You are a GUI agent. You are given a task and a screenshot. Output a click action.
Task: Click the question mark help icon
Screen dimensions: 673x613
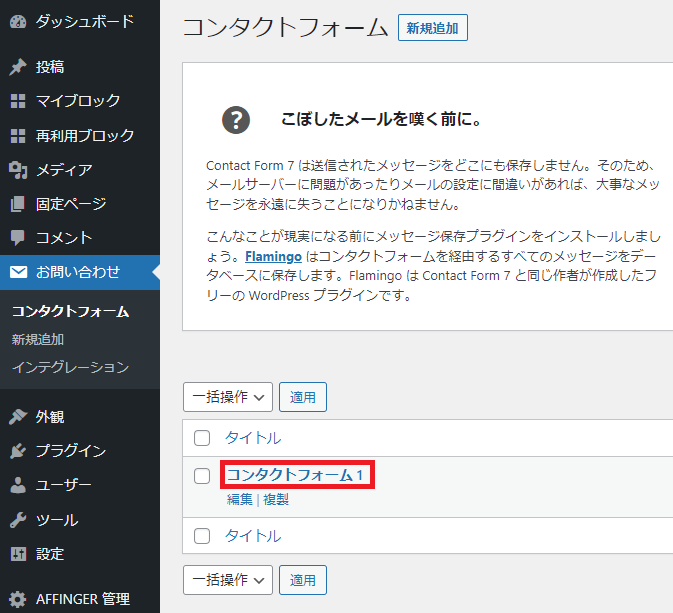coord(236,120)
